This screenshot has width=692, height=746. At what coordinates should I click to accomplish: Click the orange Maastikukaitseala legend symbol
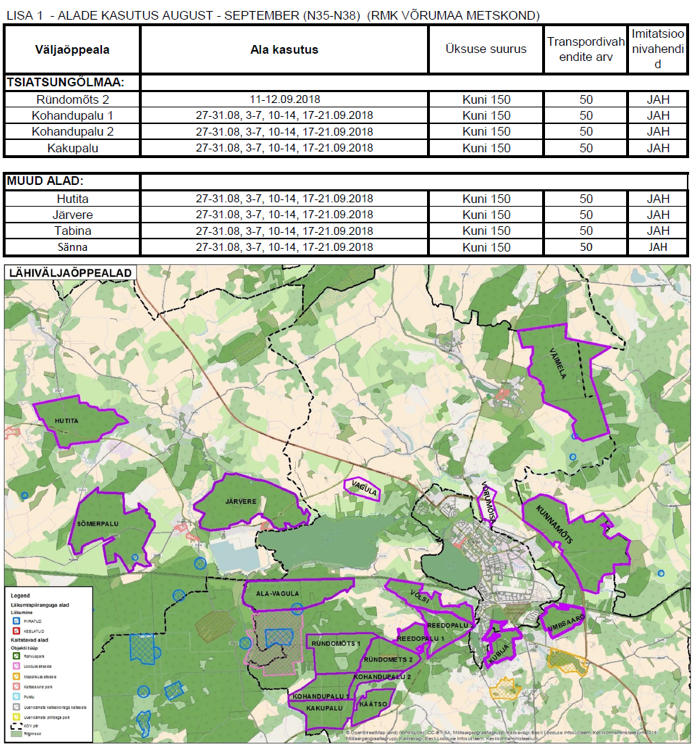16,676
